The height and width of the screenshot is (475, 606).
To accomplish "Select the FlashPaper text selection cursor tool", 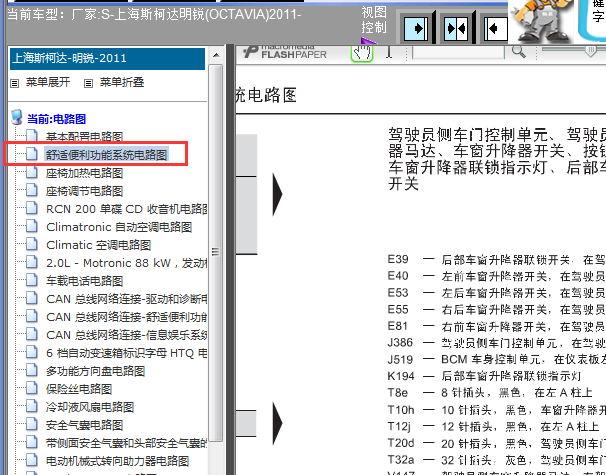I will [389, 52].
